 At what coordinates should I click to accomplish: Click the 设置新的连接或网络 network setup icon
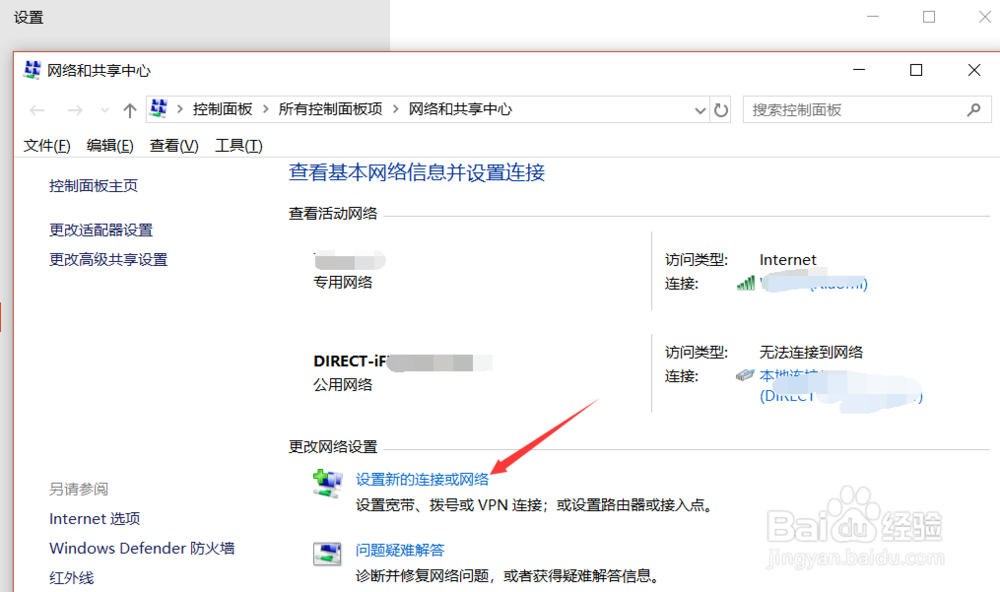(328, 483)
